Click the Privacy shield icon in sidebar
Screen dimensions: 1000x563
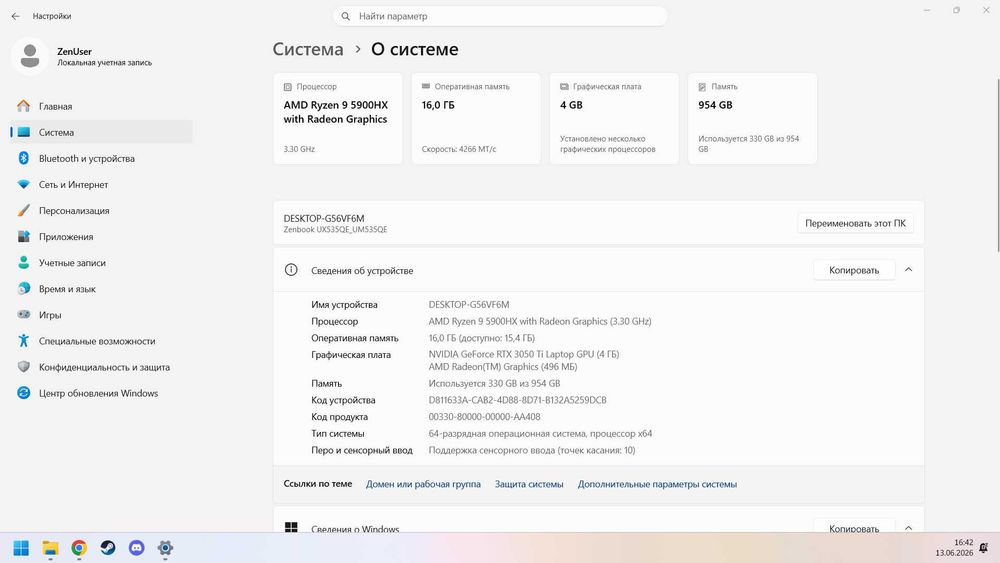[x=24, y=367]
